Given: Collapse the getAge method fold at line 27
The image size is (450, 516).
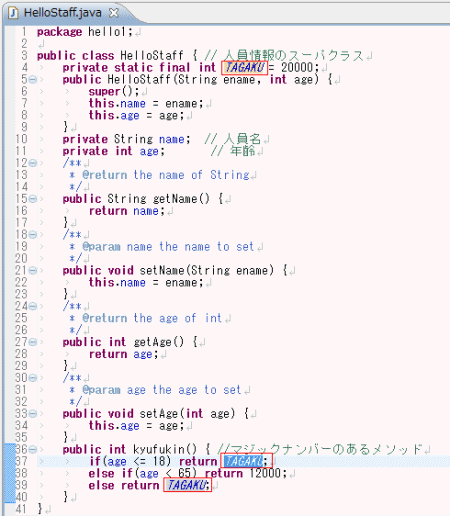Looking at the screenshot, I should pos(33,342).
